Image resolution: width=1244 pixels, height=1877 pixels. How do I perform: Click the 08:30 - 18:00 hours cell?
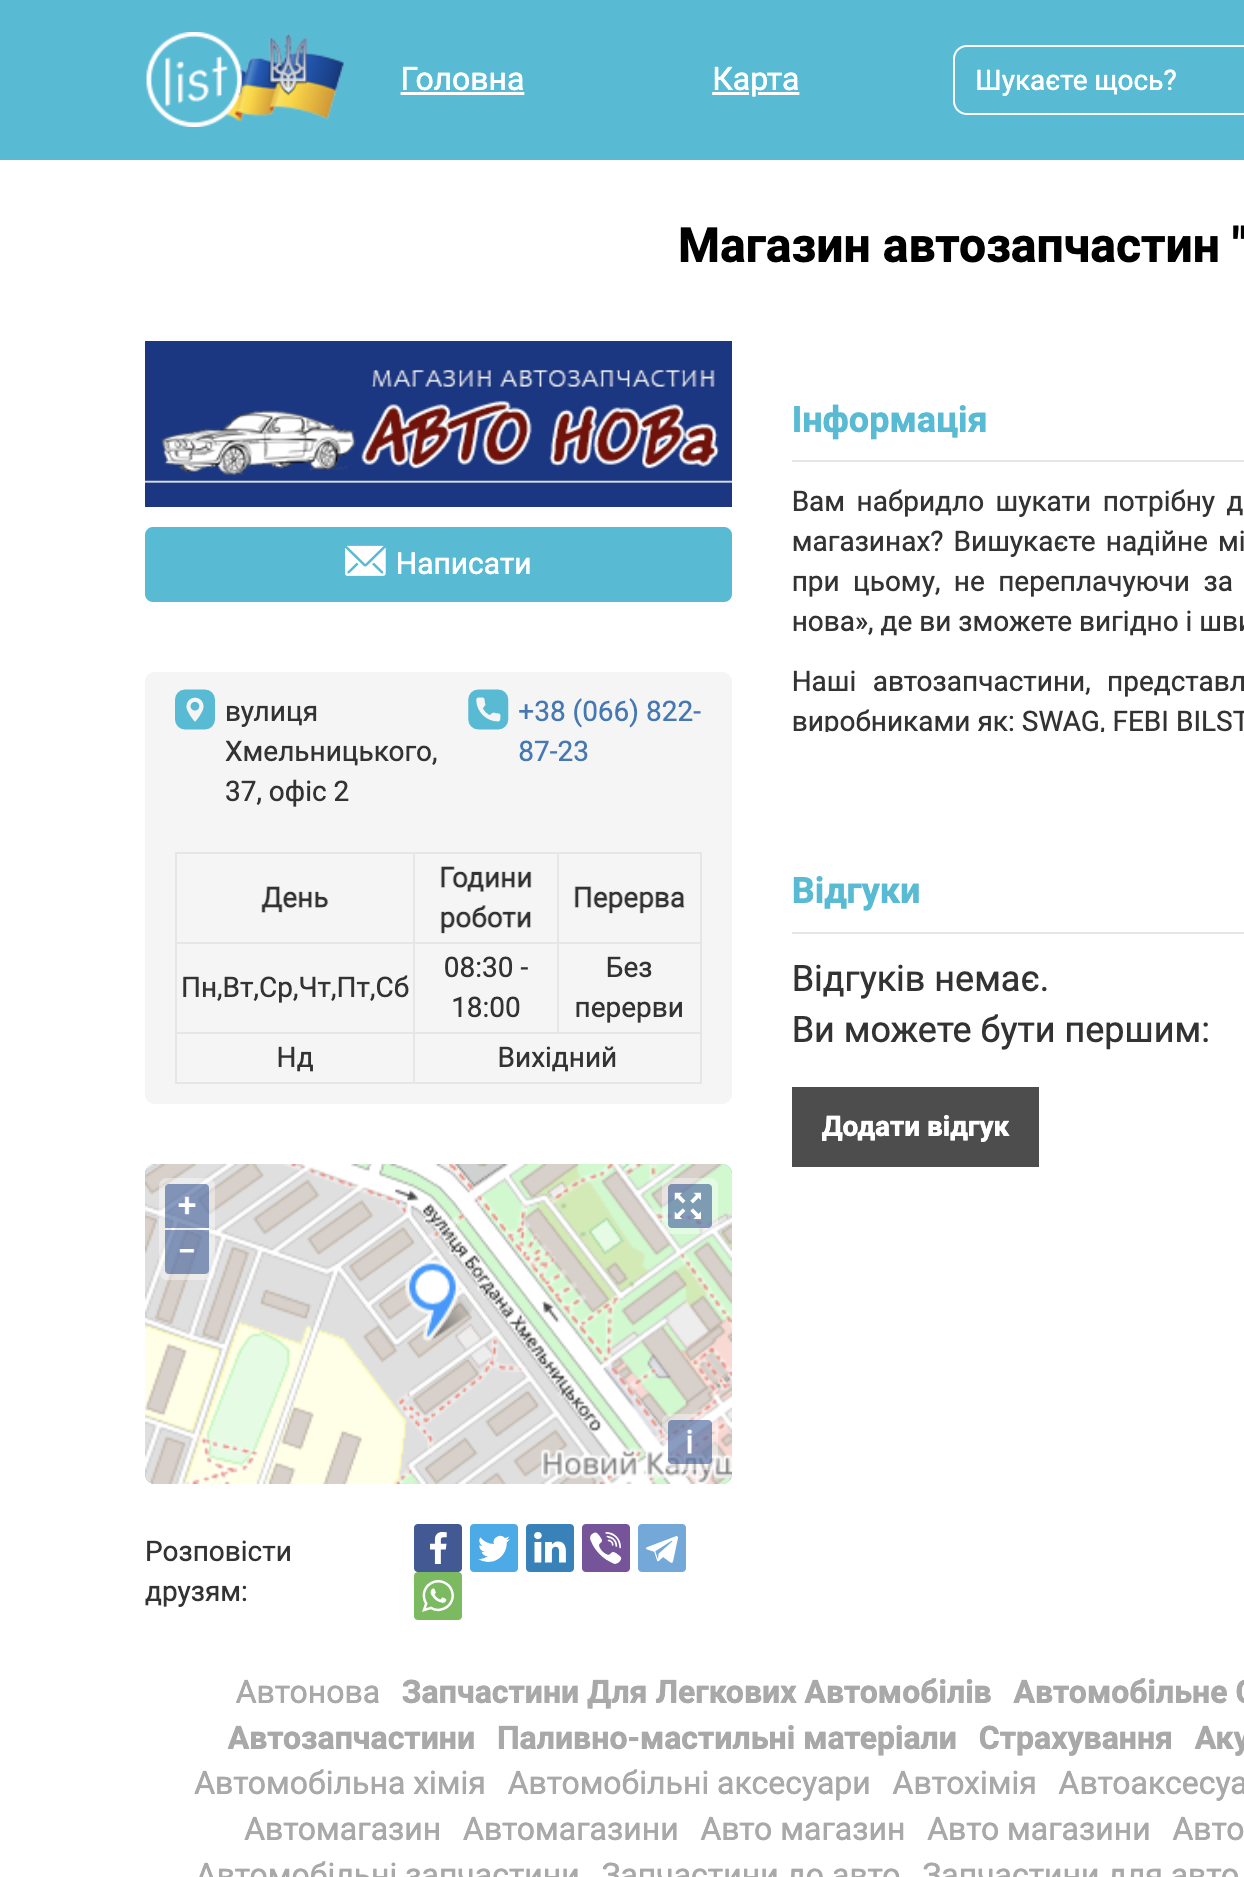[x=486, y=987]
